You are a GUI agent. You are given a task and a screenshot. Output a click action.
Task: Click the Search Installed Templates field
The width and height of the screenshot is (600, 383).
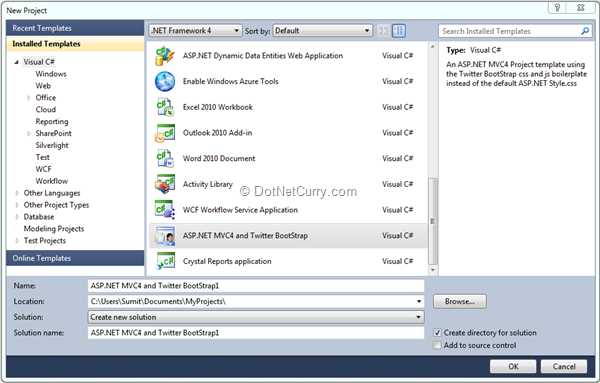point(510,31)
